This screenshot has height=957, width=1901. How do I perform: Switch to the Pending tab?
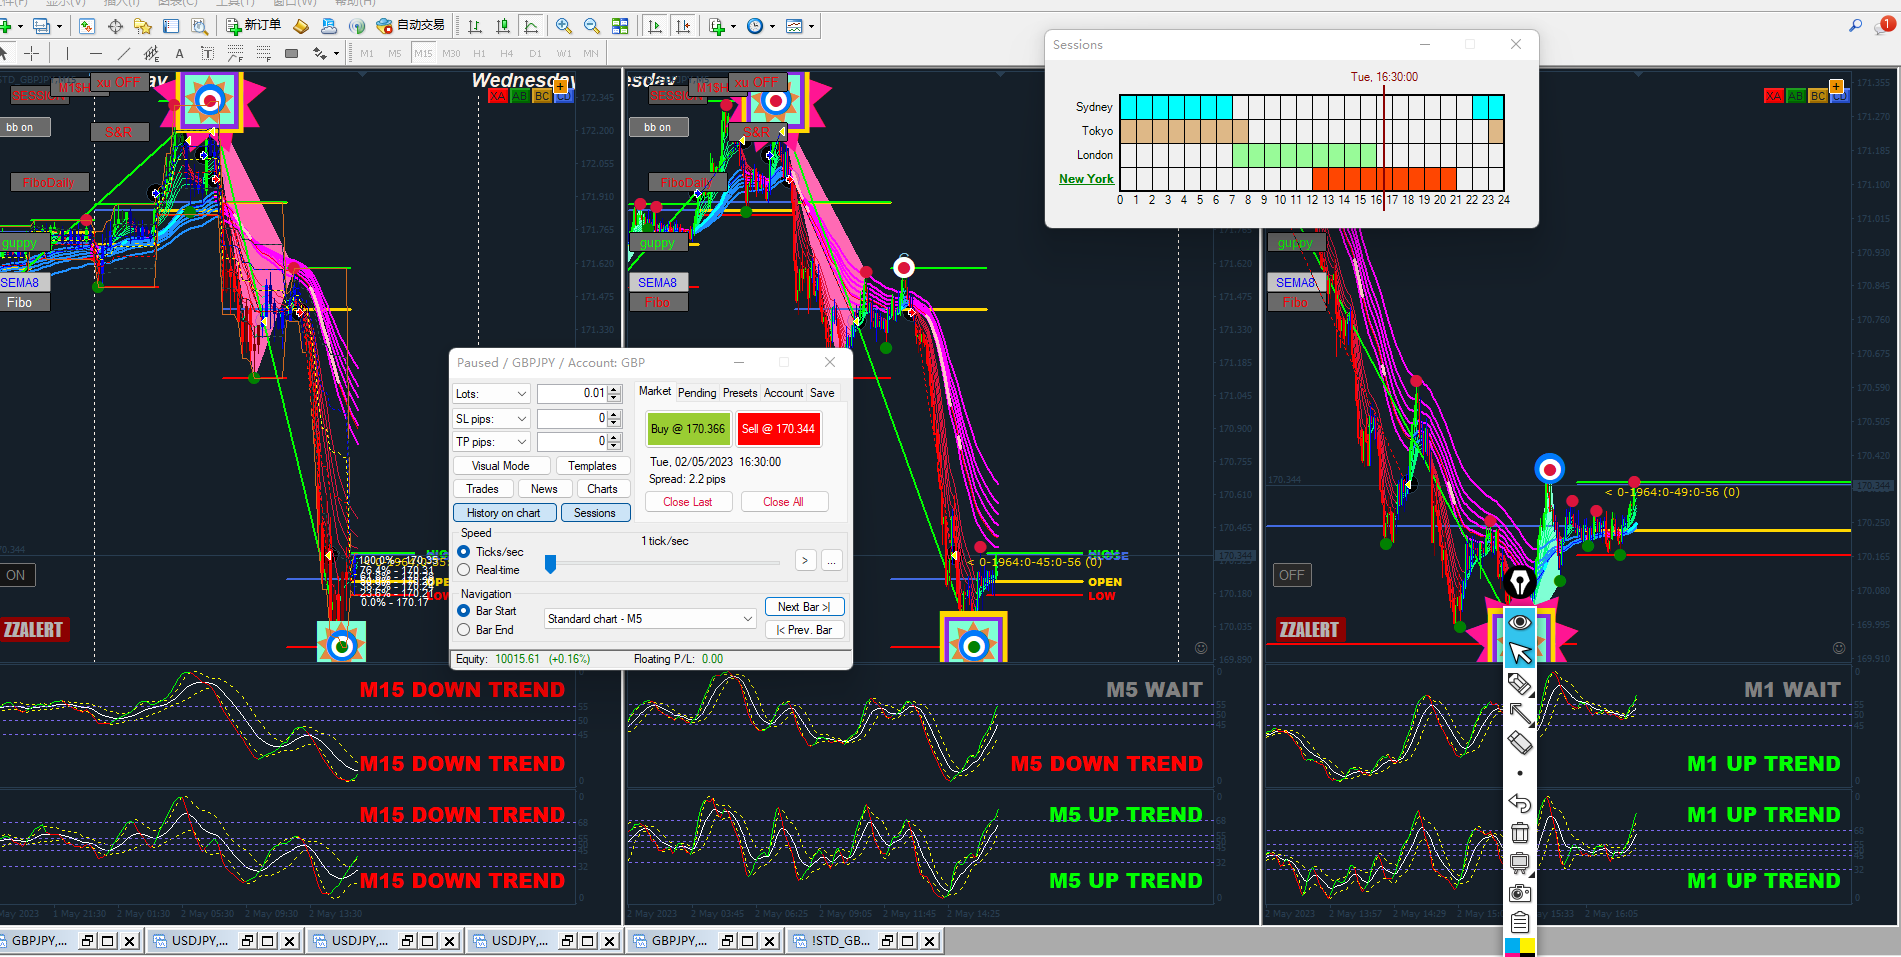tap(697, 393)
